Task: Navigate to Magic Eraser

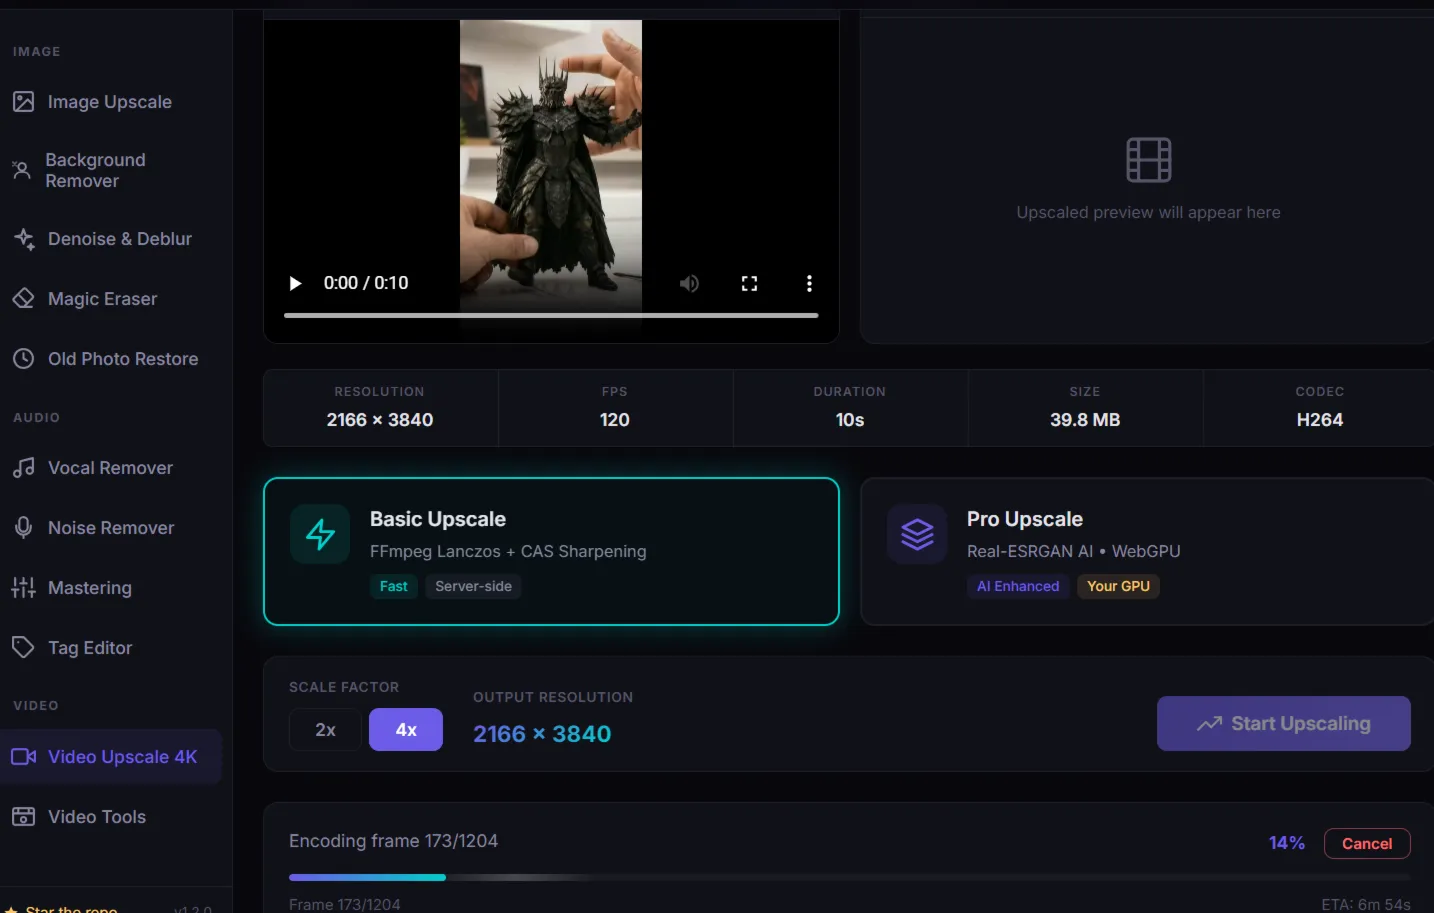Action: [x=110, y=299]
